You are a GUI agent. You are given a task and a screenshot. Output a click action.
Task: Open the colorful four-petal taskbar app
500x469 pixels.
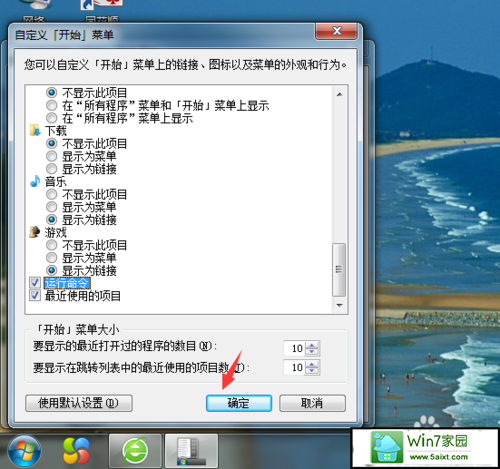[76, 451]
